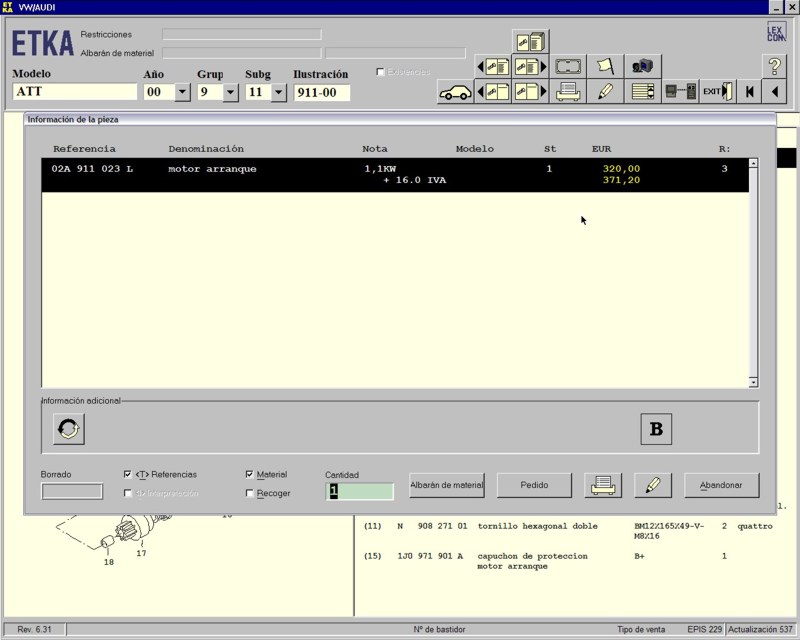This screenshot has height=640, width=800.
Task: Click the parts list scroll up arrow
Action: tap(753, 163)
